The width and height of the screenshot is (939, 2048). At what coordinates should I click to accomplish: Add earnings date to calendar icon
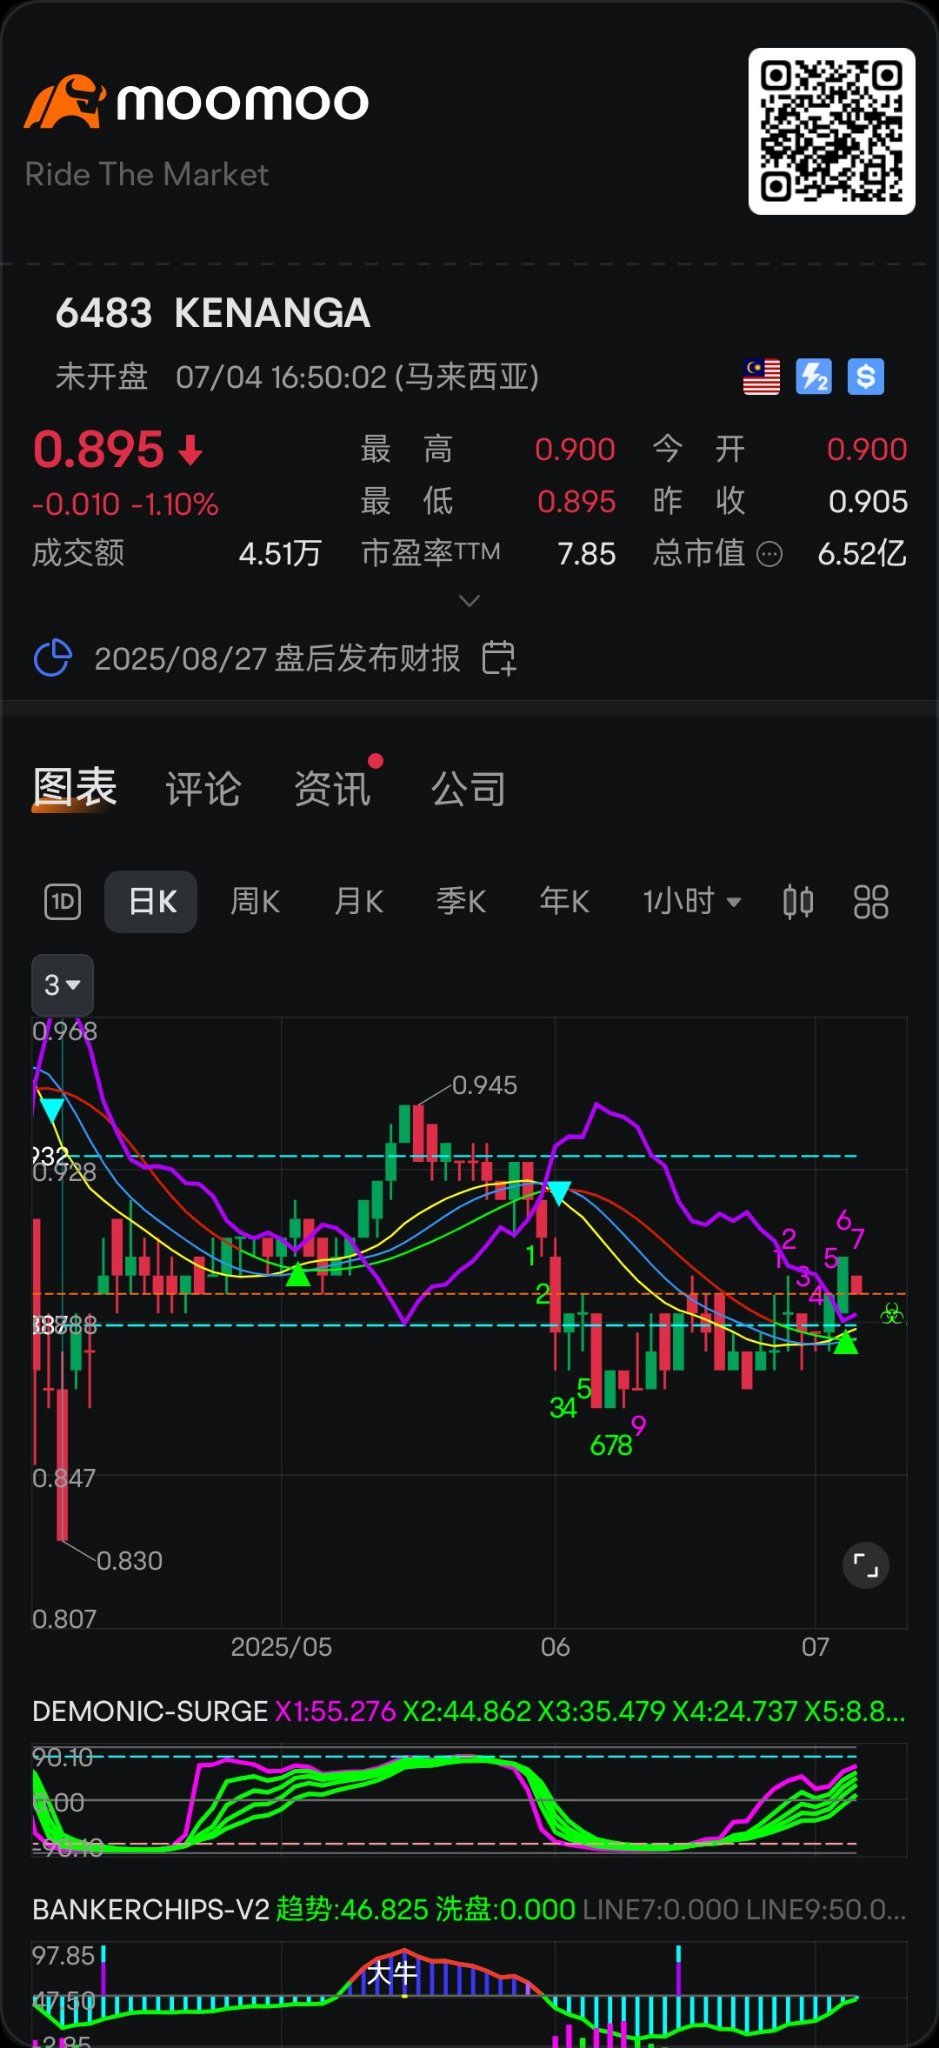499,658
